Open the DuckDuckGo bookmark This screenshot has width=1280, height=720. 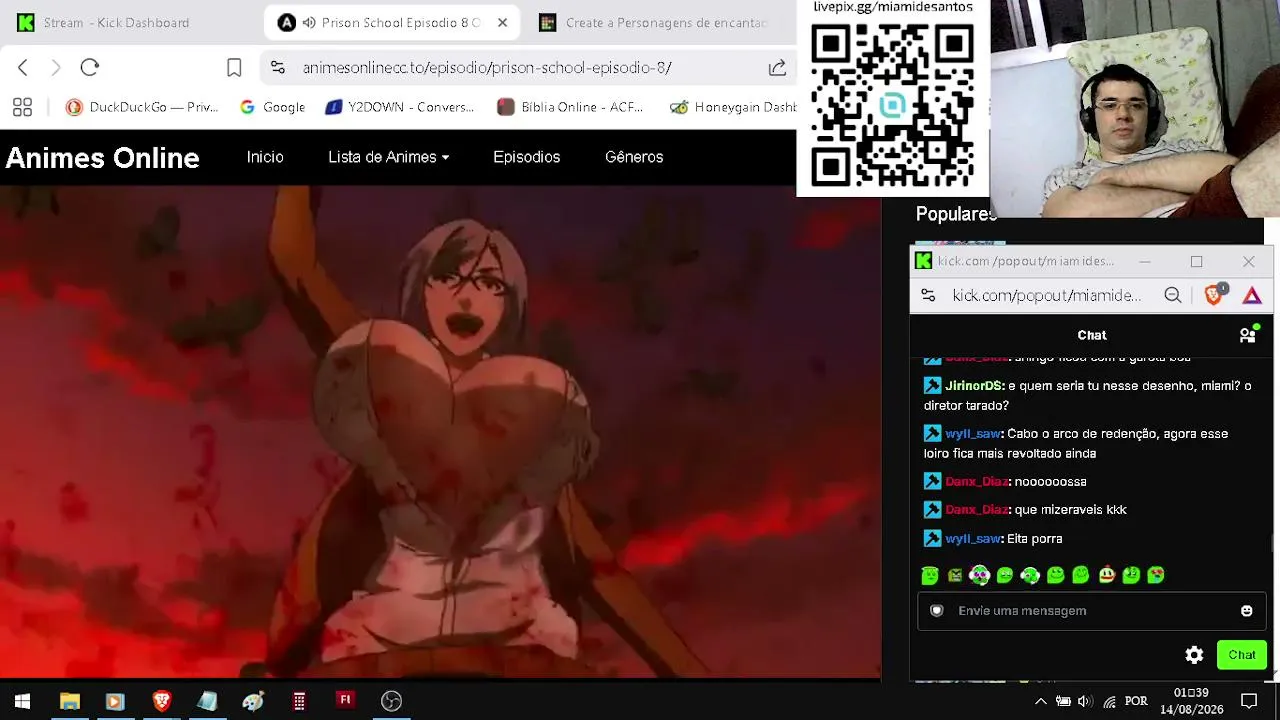pos(142,107)
